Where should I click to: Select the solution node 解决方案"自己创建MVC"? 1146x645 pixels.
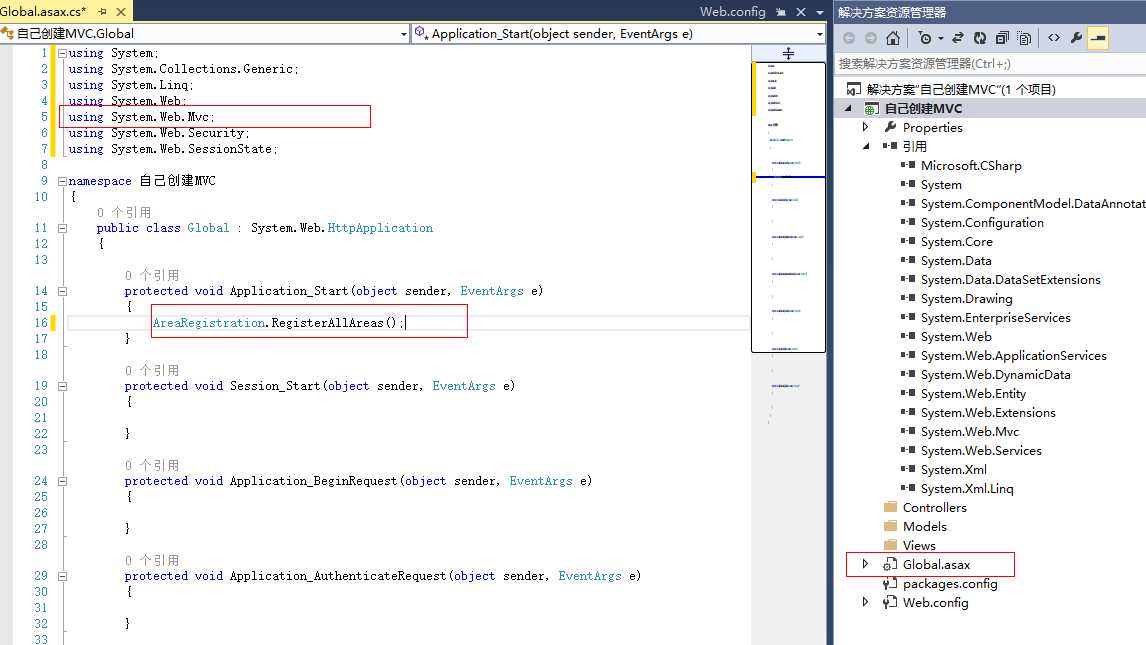(x=960, y=89)
